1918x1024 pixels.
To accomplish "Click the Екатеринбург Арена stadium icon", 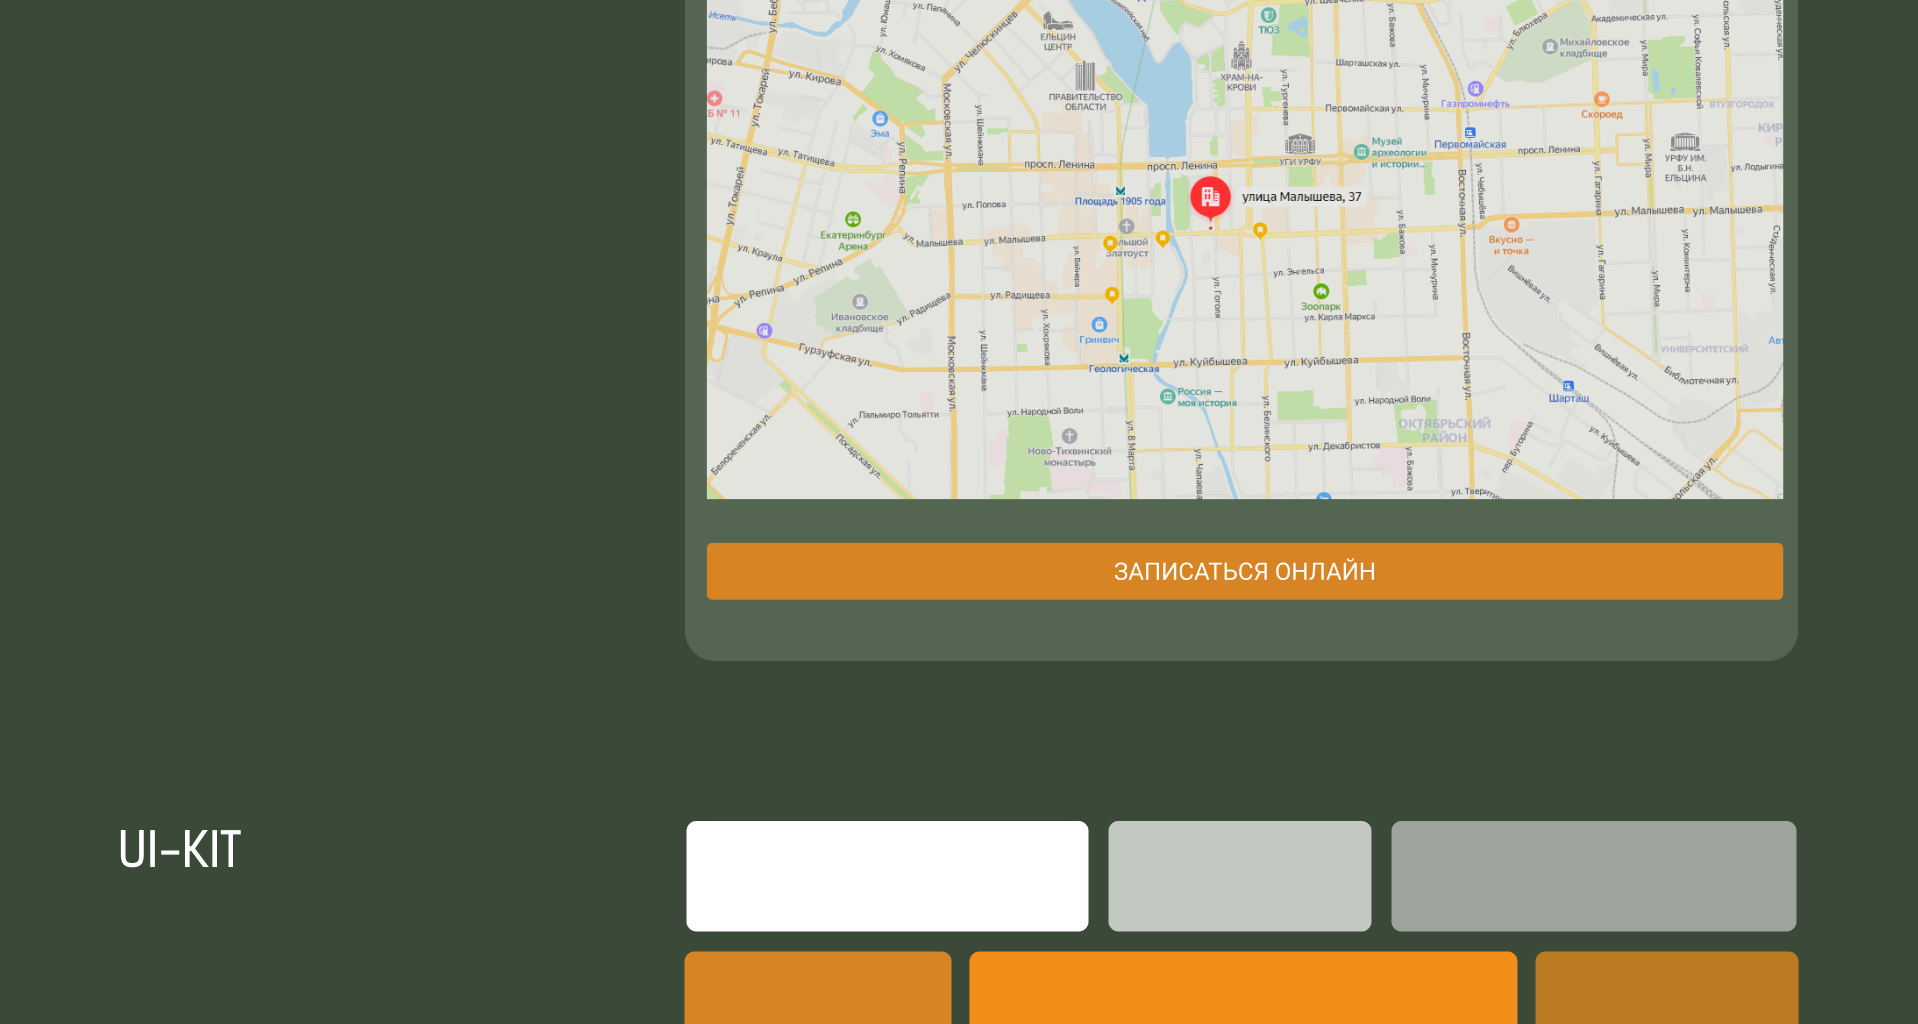I will point(853,219).
